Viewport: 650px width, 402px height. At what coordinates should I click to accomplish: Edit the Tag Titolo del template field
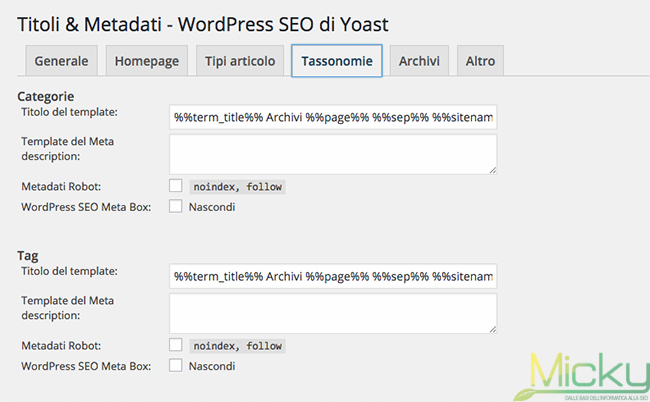333,276
